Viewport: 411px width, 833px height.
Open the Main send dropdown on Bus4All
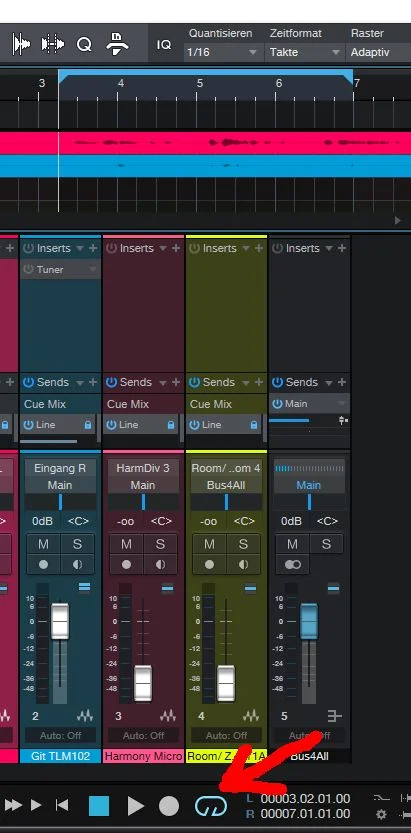click(341, 404)
